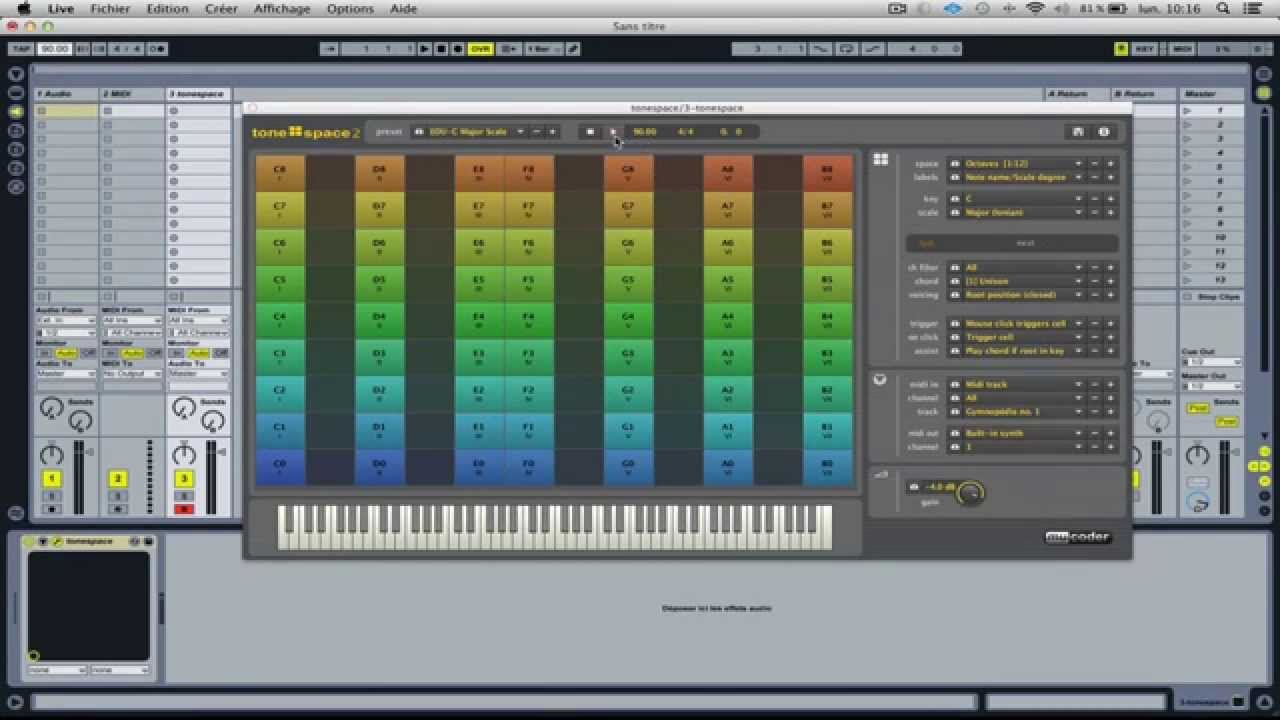Image resolution: width=1280 pixels, height=720 pixels.
Task: Open the scale dropdown Major (Ionian)
Action: [1023, 212]
